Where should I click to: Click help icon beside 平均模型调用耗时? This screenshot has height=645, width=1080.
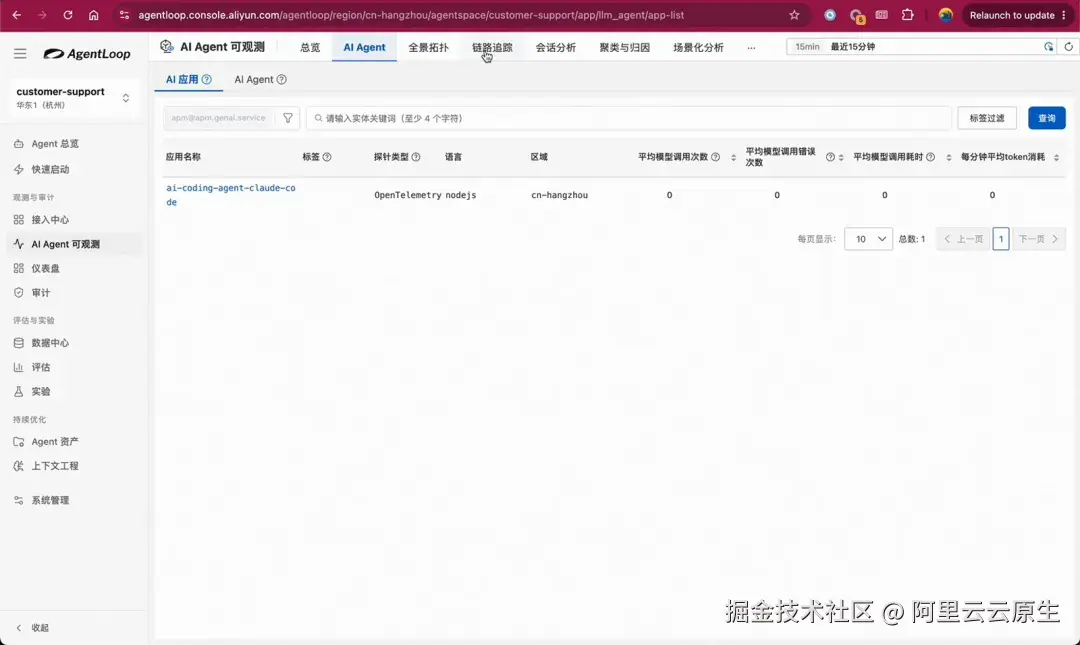(x=930, y=156)
